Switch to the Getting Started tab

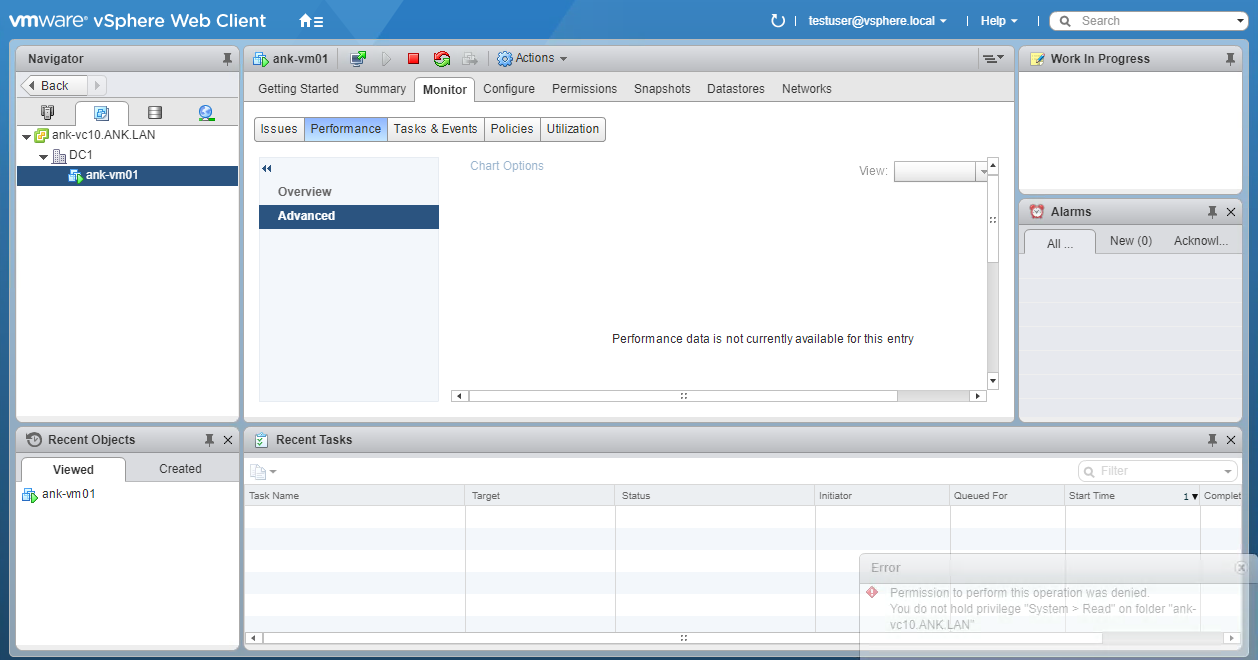tap(298, 89)
